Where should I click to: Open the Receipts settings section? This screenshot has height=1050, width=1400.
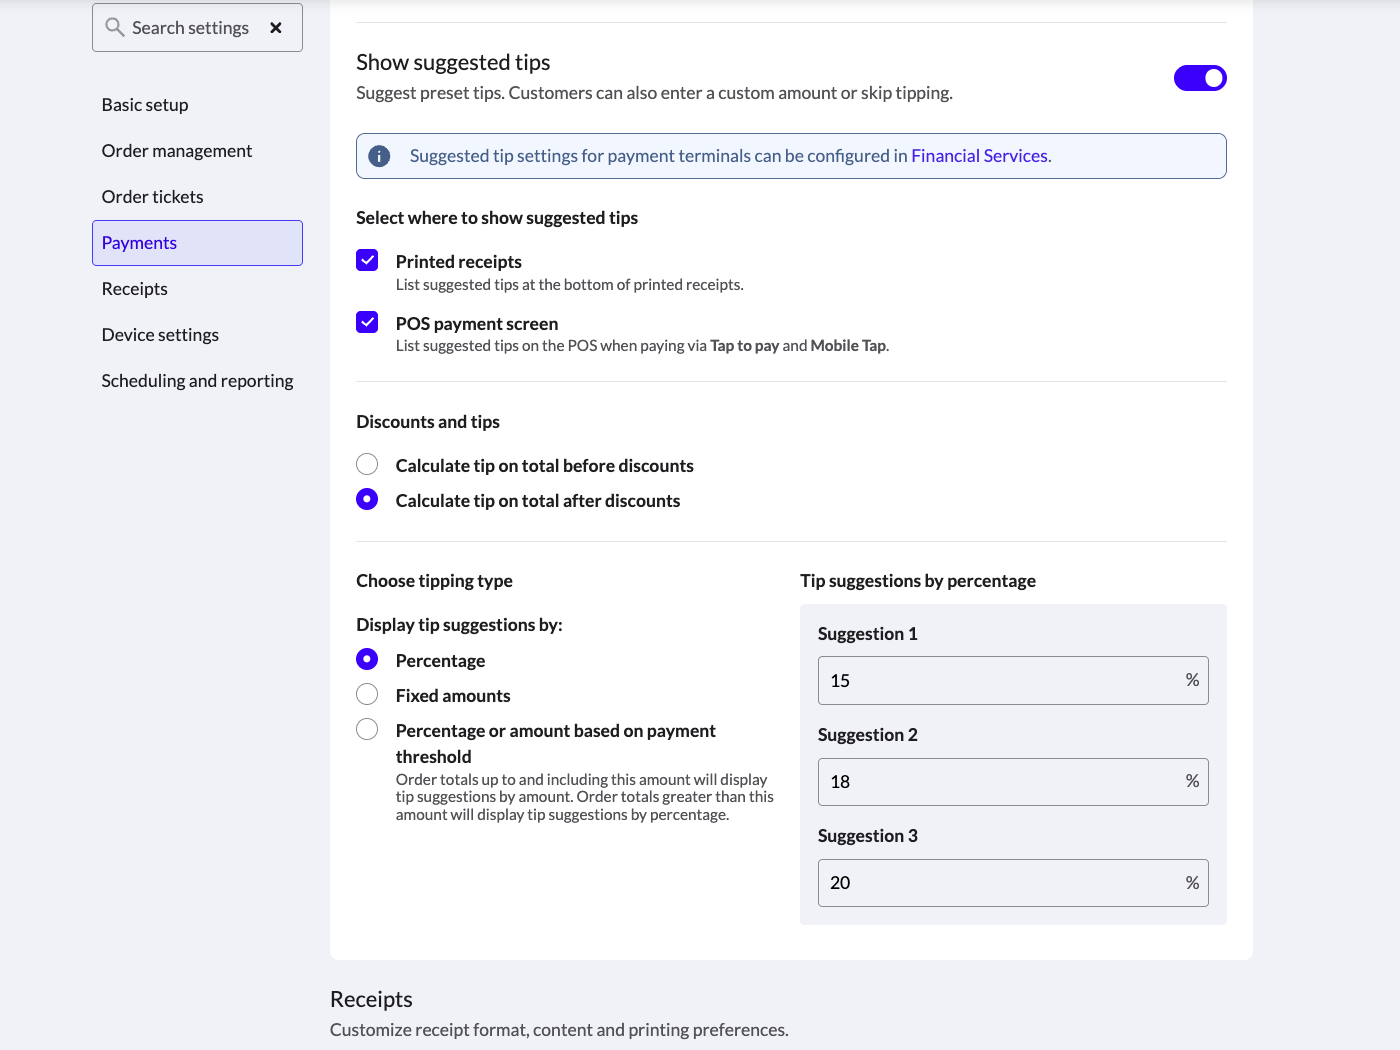(x=134, y=288)
